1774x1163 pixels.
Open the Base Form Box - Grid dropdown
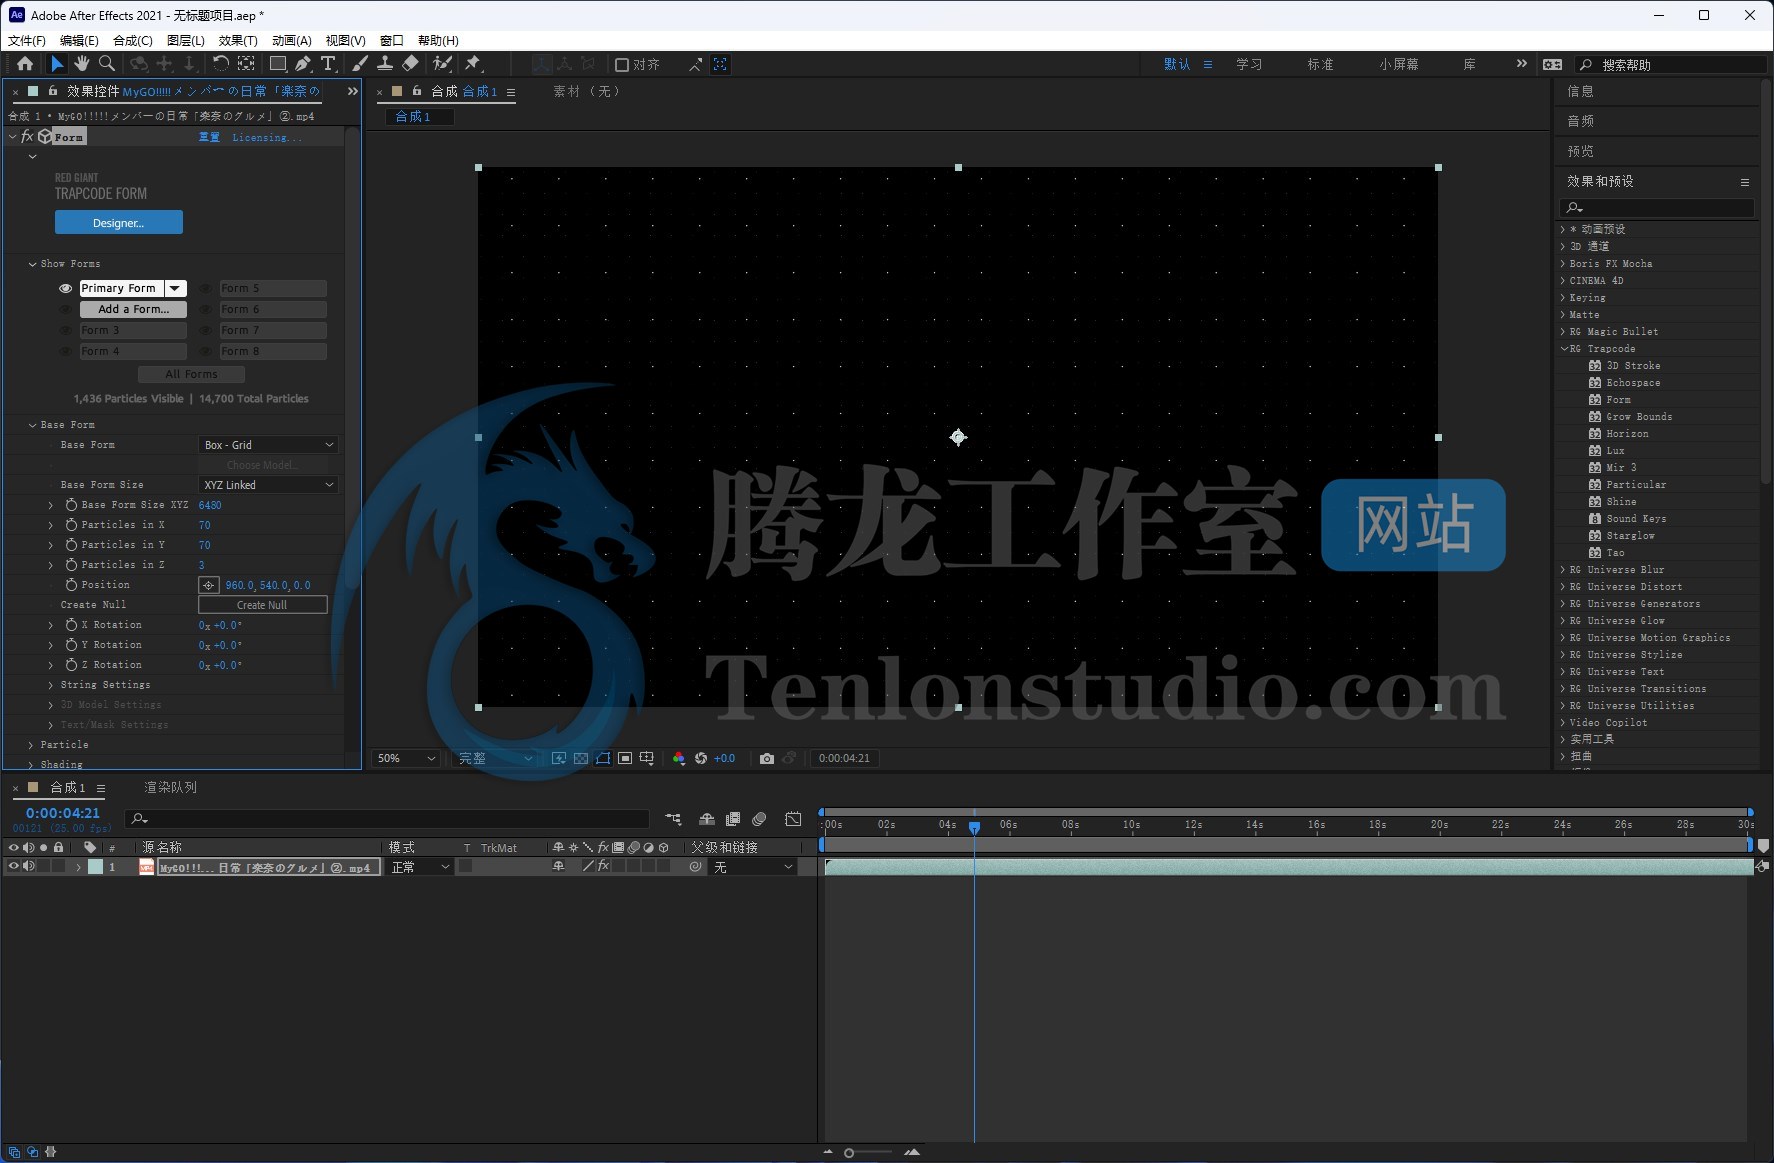point(268,445)
